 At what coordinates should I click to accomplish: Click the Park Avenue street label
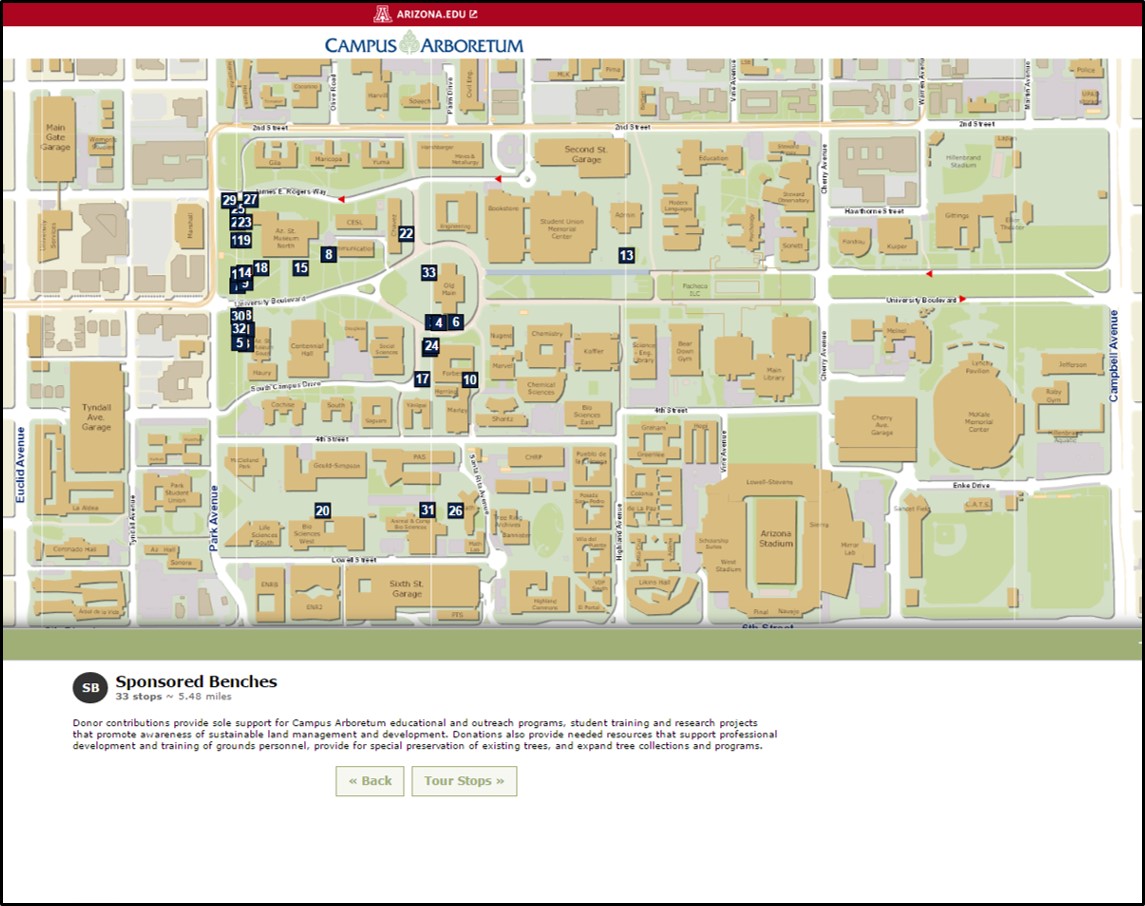tap(214, 518)
